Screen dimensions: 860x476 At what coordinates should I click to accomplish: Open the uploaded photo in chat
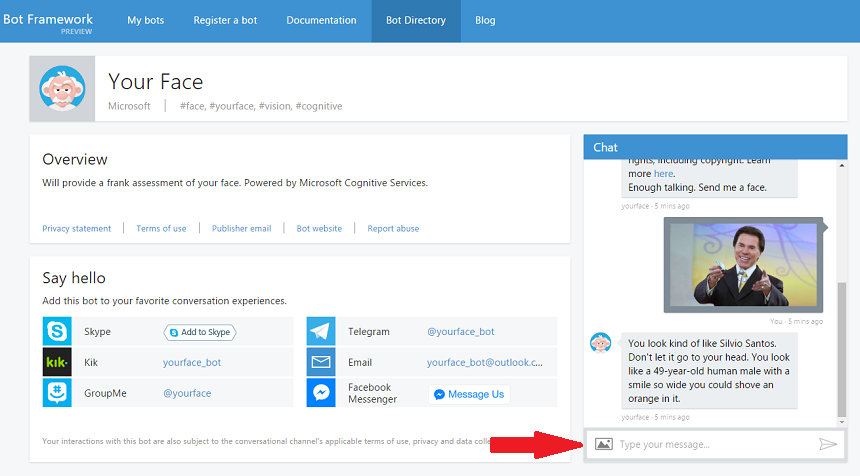(x=743, y=265)
